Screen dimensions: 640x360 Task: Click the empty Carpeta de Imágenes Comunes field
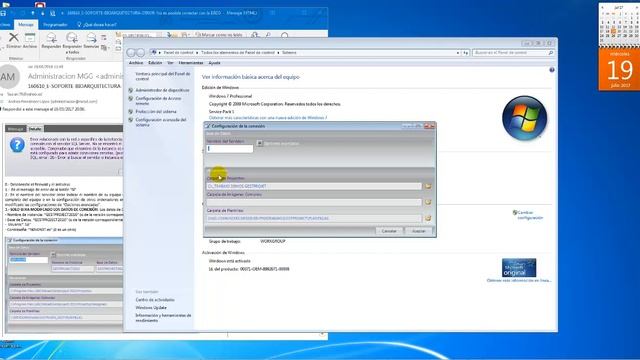pyautogui.click(x=314, y=202)
